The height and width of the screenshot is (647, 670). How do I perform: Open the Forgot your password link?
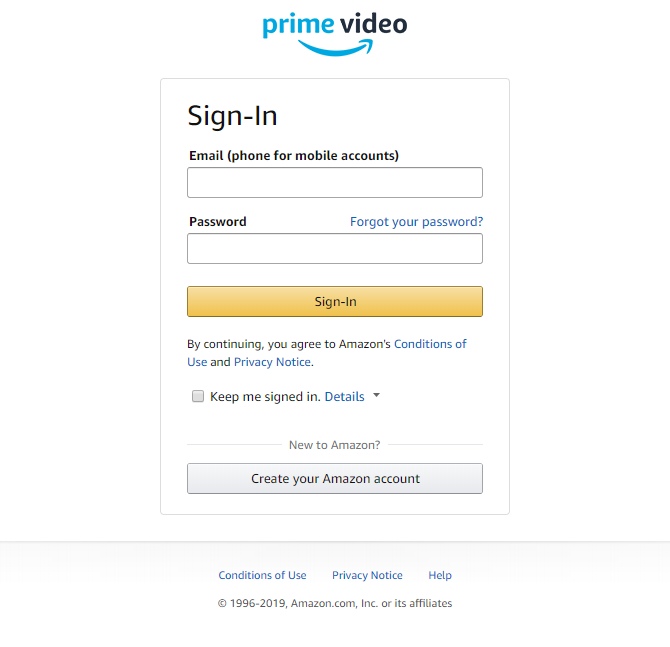coord(416,222)
